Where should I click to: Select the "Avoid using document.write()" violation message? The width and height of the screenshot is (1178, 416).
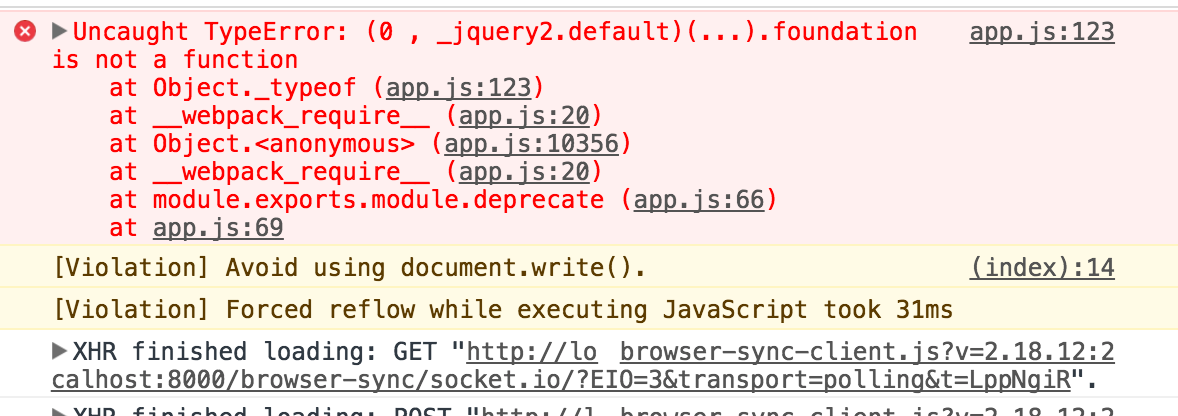tap(349, 268)
